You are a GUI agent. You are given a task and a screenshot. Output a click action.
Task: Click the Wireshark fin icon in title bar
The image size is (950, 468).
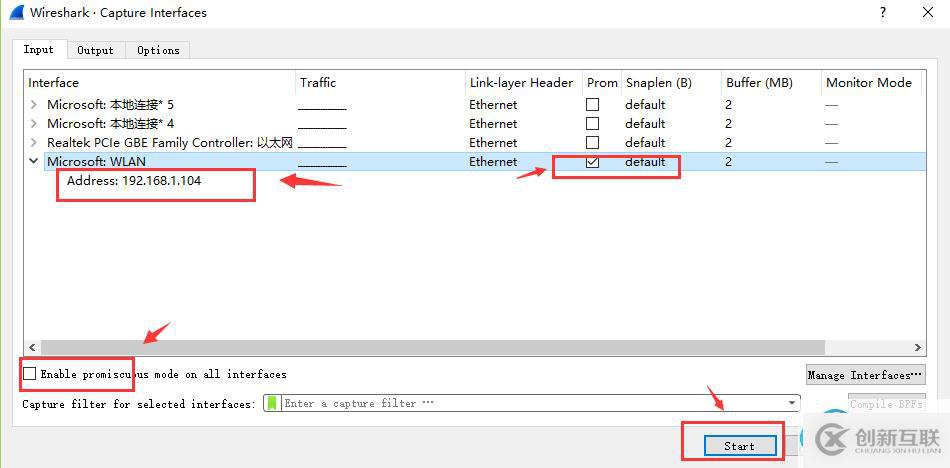pos(16,12)
